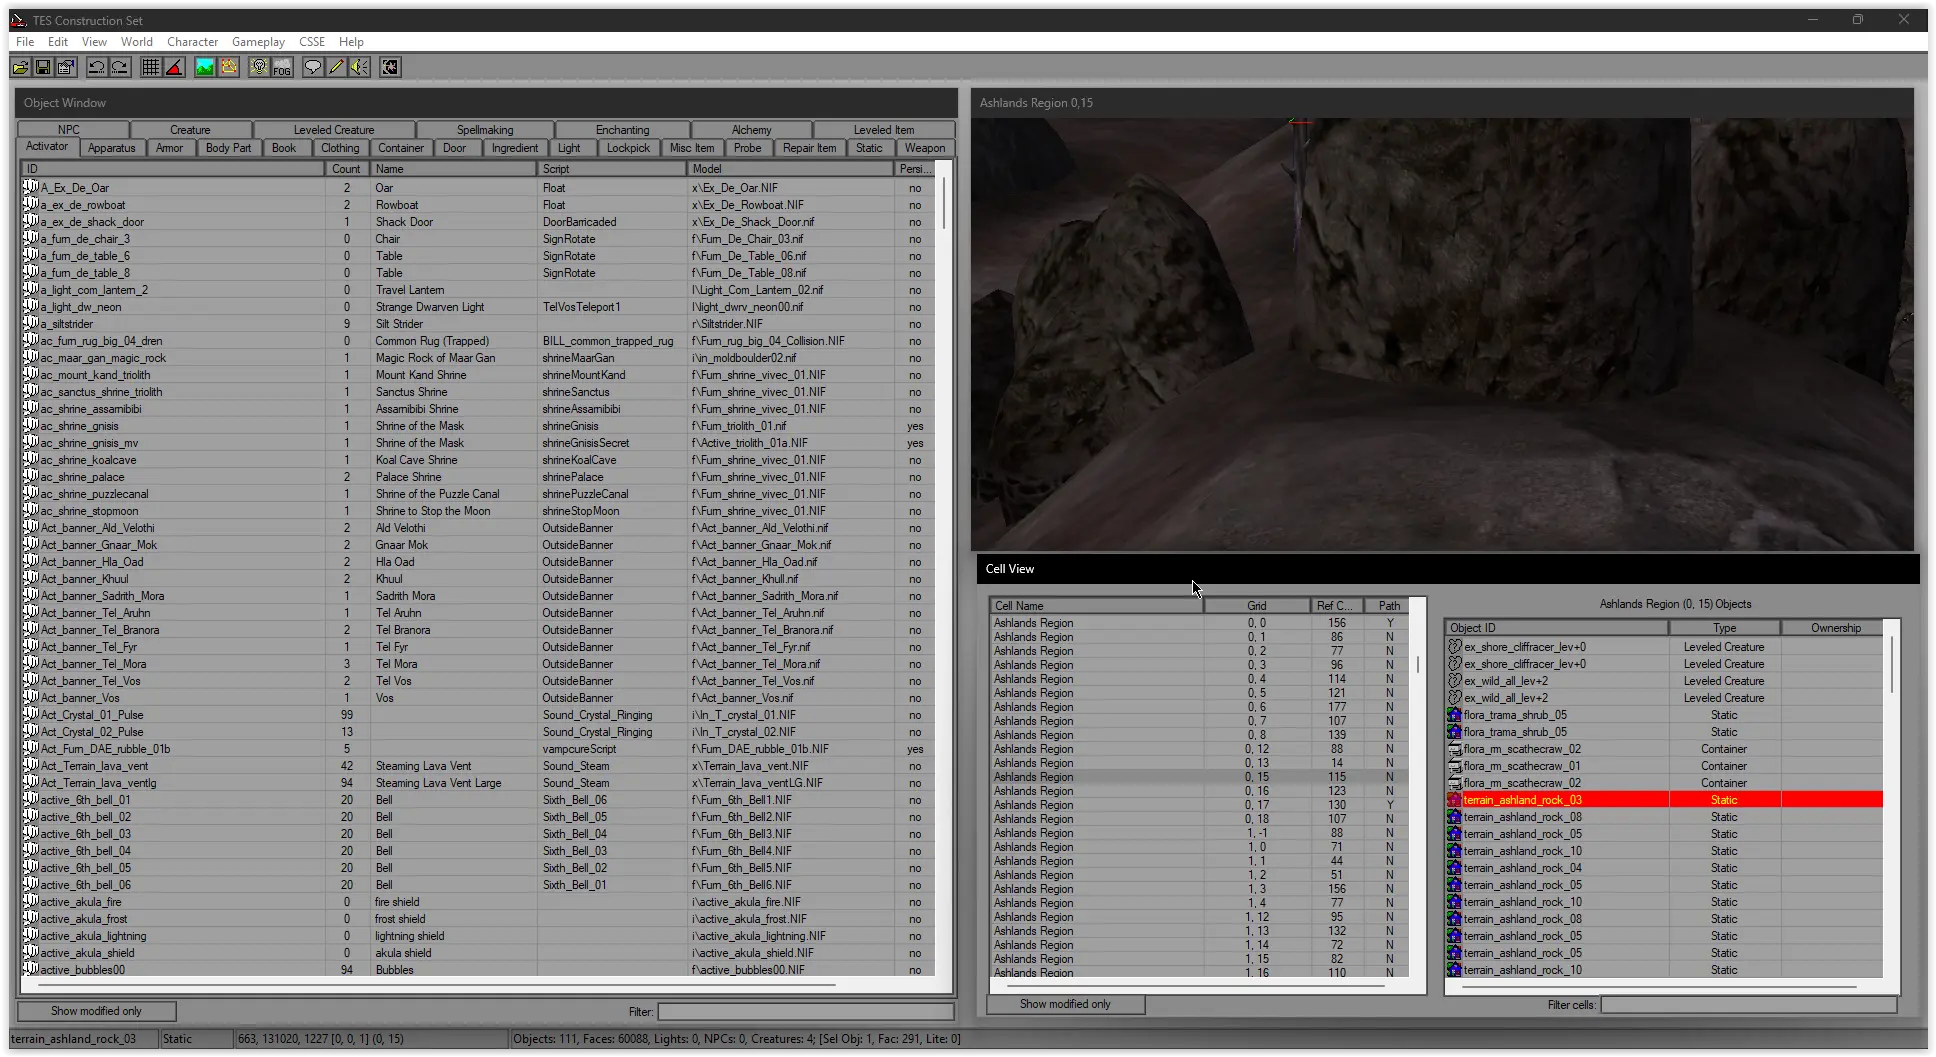Switch to the Alchemy tab

[x=751, y=130]
